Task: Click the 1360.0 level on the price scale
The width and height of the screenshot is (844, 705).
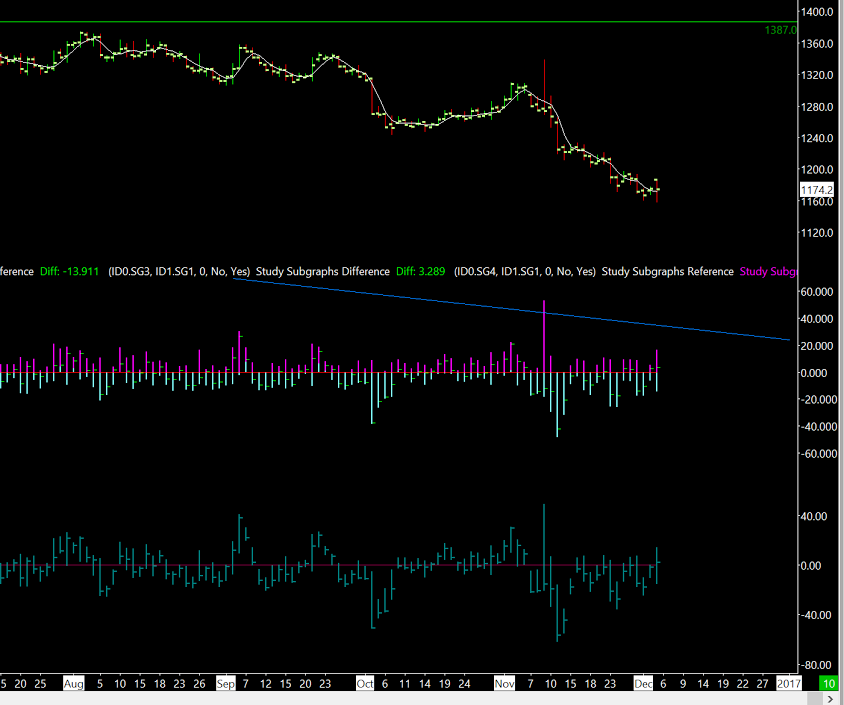Action: coord(817,44)
